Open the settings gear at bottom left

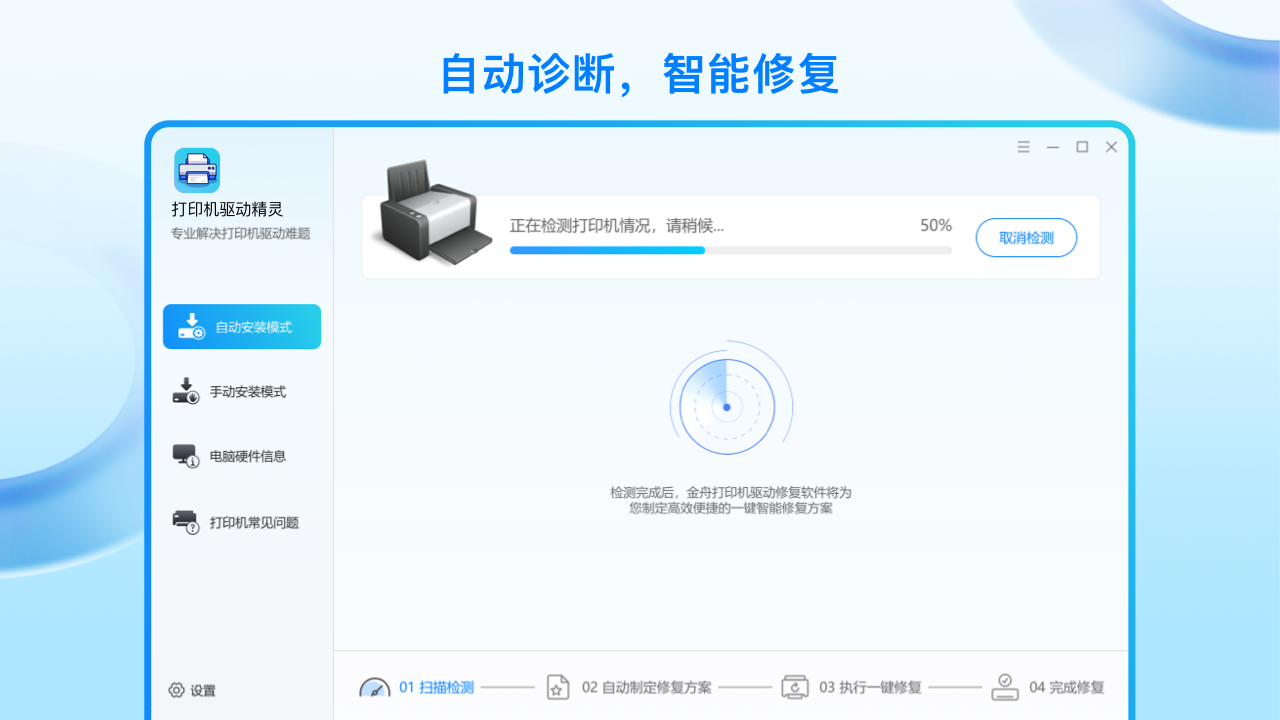coord(177,690)
